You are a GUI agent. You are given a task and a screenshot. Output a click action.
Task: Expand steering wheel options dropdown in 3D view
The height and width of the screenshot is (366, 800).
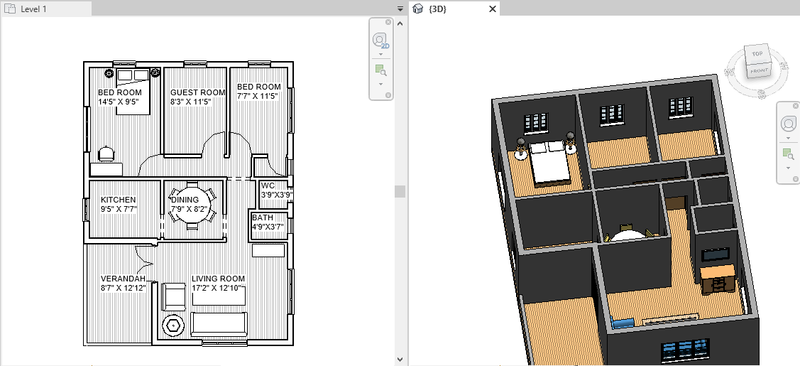tap(788, 138)
